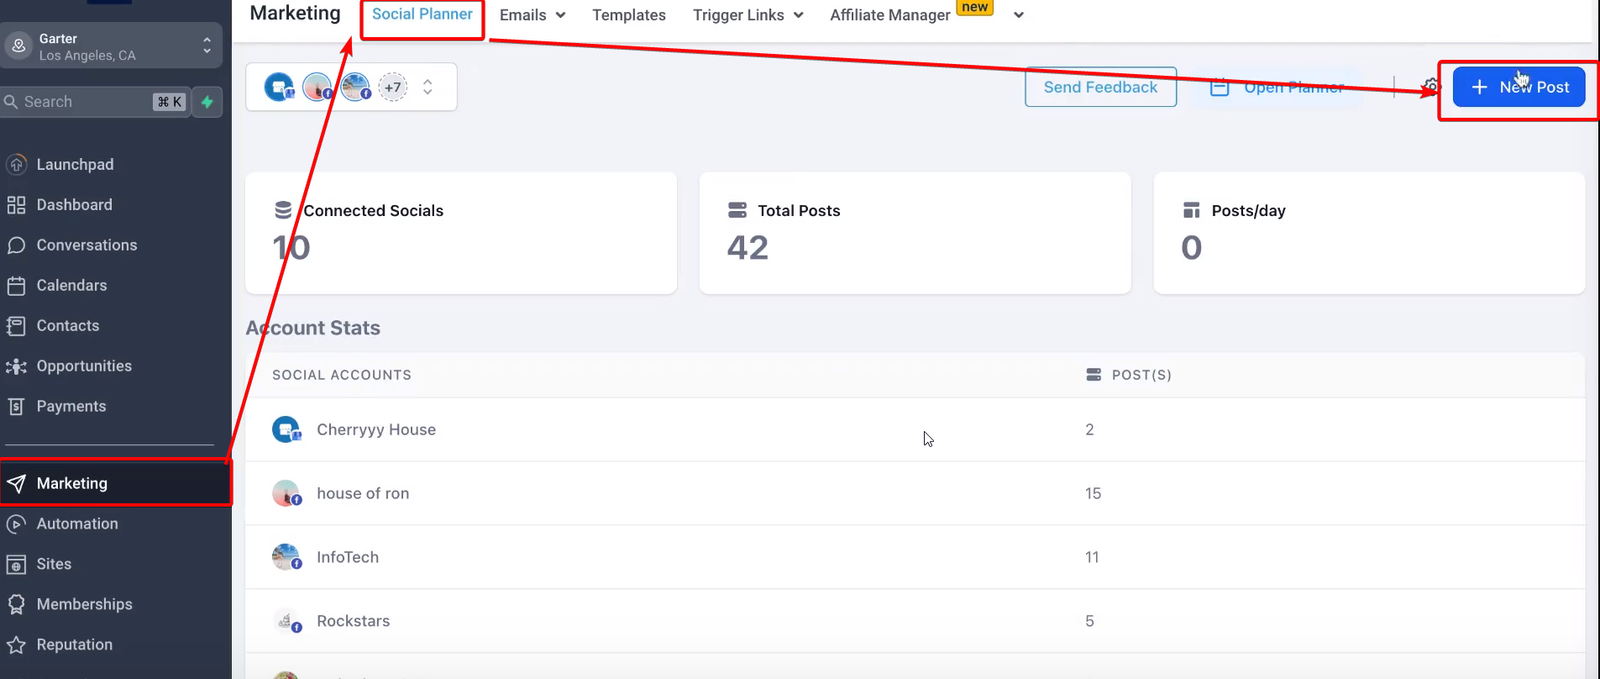Expand the Emails dropdown menu

532,15
